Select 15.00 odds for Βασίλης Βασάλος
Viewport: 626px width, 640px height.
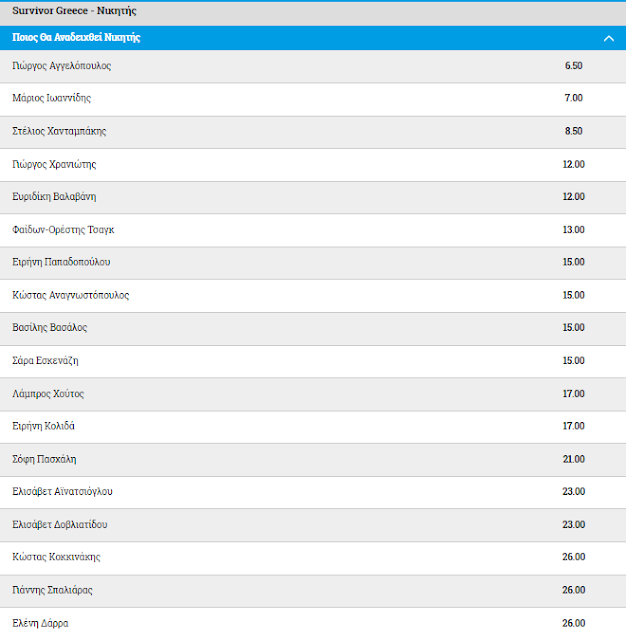point(573,327)
